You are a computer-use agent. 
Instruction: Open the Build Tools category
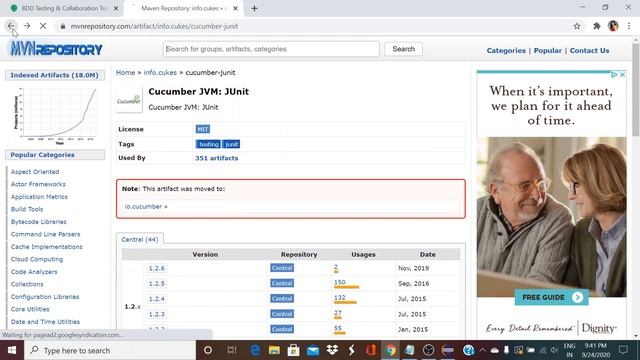click(27, 209)
